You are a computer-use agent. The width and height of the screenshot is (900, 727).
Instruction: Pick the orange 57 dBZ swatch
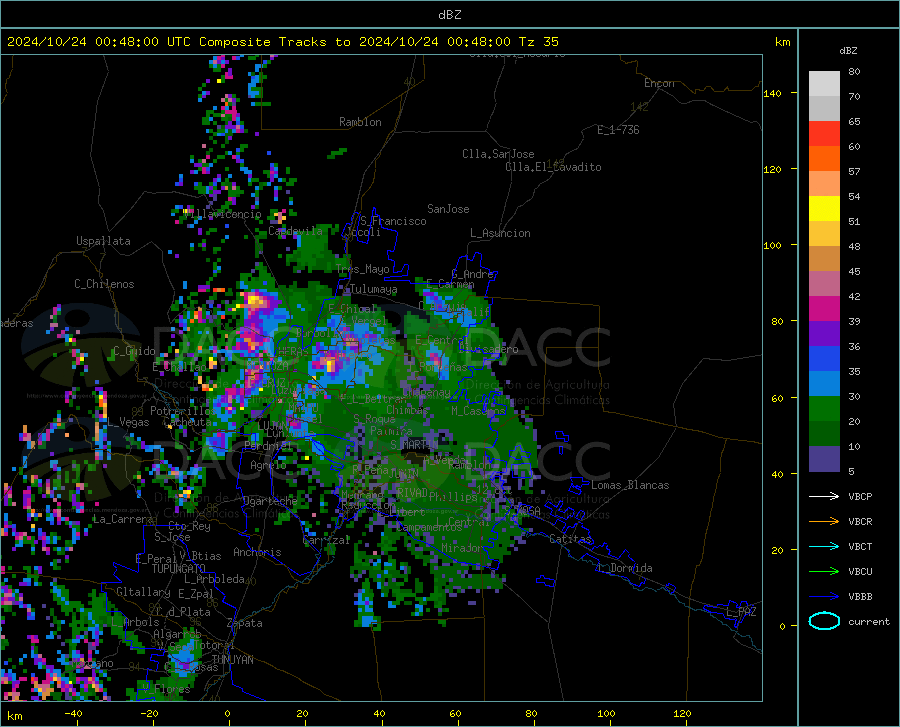click(824, 159)
